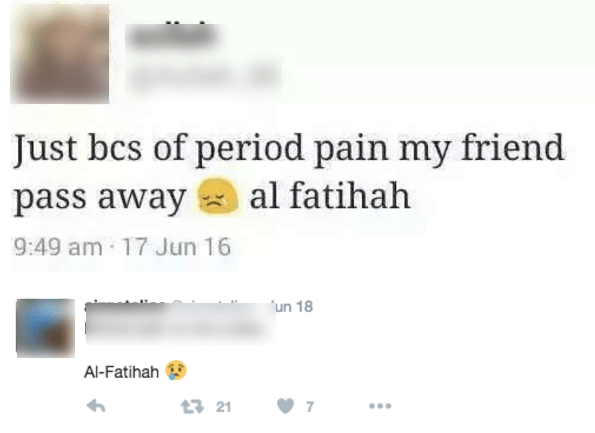Click the crying emoji after Al-Fatihah
Image resolution: width=595 pixels, height=433 pixels.
point(176,370)
